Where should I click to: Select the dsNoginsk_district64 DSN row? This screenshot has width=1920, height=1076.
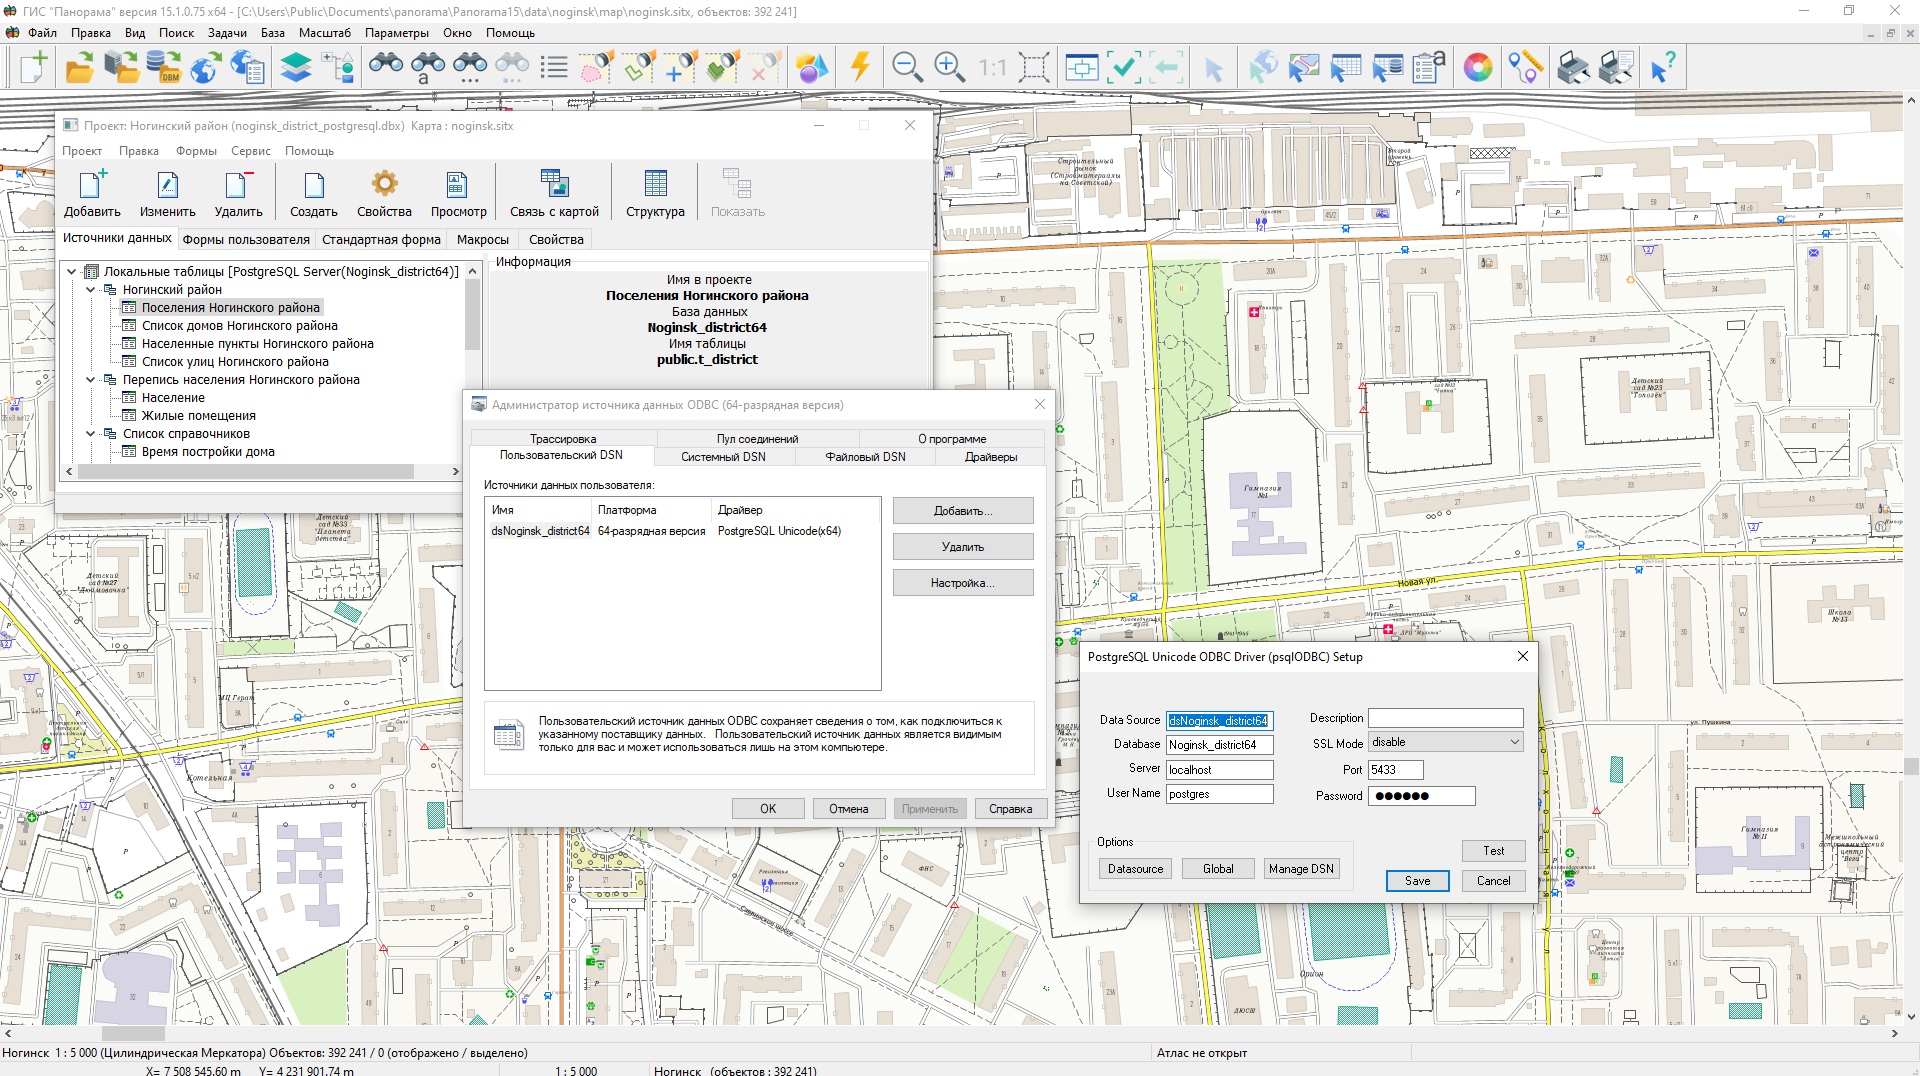(682, 531)
